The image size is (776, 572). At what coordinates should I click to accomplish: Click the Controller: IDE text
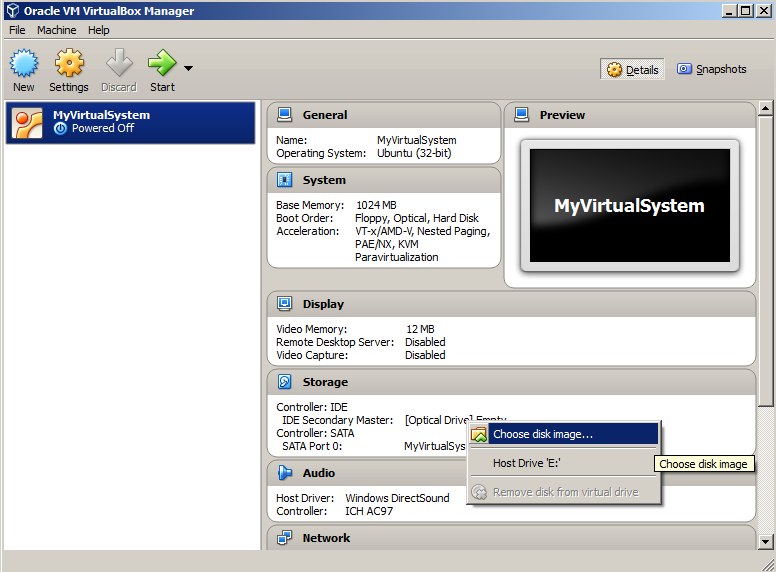[x=312, y=407]
